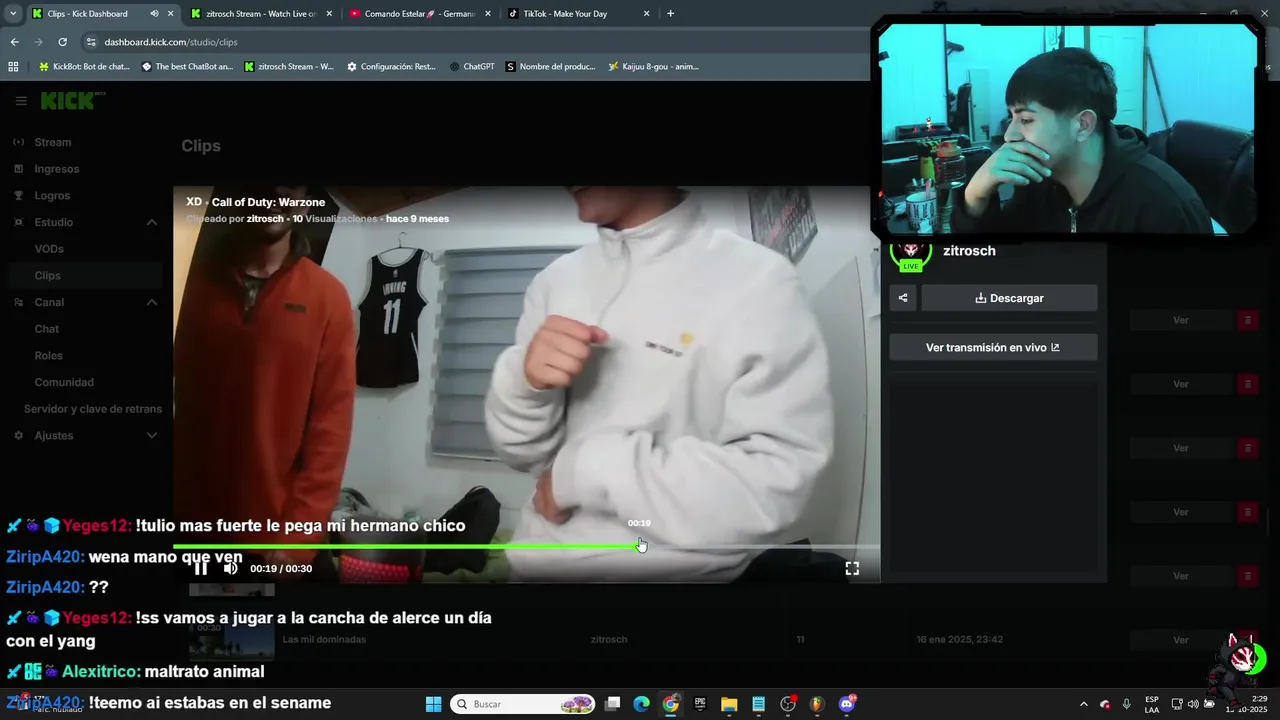Open KickBot bookmark

(x=84, y=67)
